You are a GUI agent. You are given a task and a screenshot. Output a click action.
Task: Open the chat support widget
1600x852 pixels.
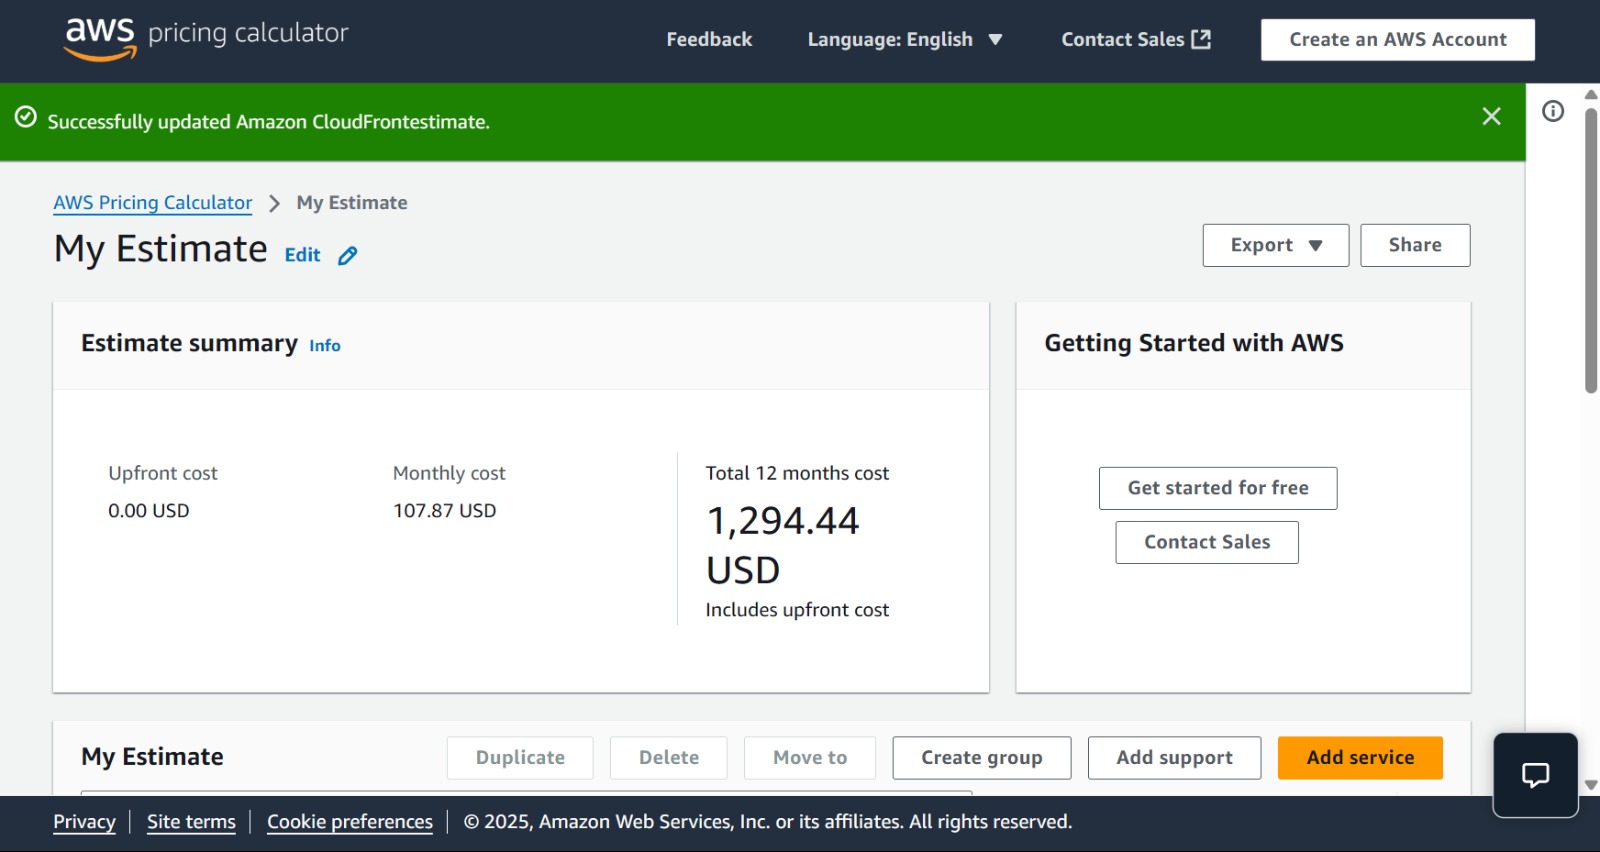(x=1535, y=775)
